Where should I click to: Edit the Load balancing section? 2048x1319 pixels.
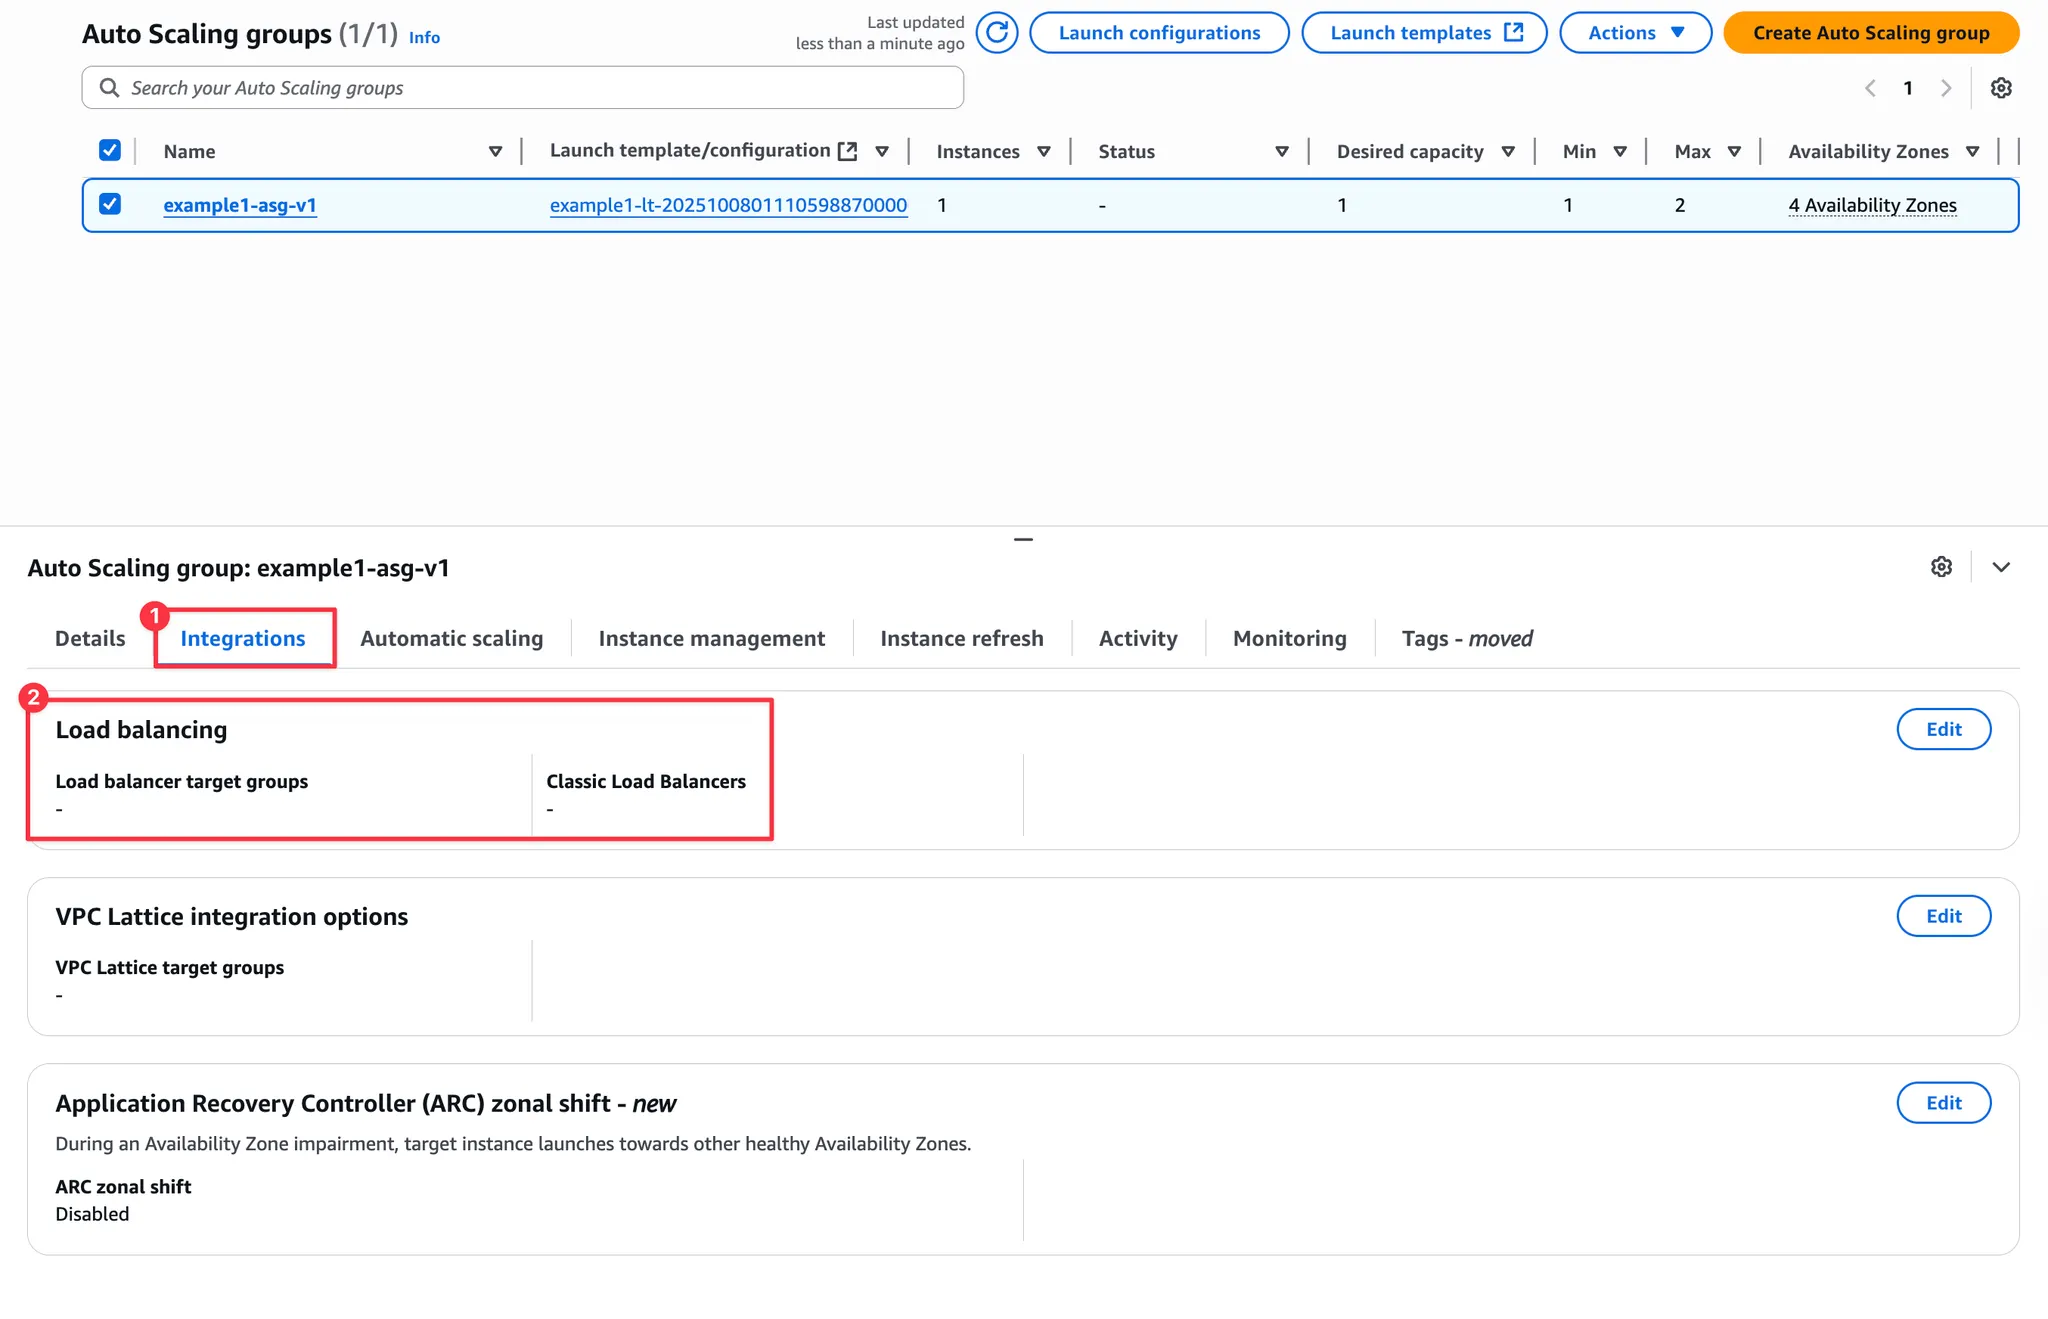(1943, 729)
